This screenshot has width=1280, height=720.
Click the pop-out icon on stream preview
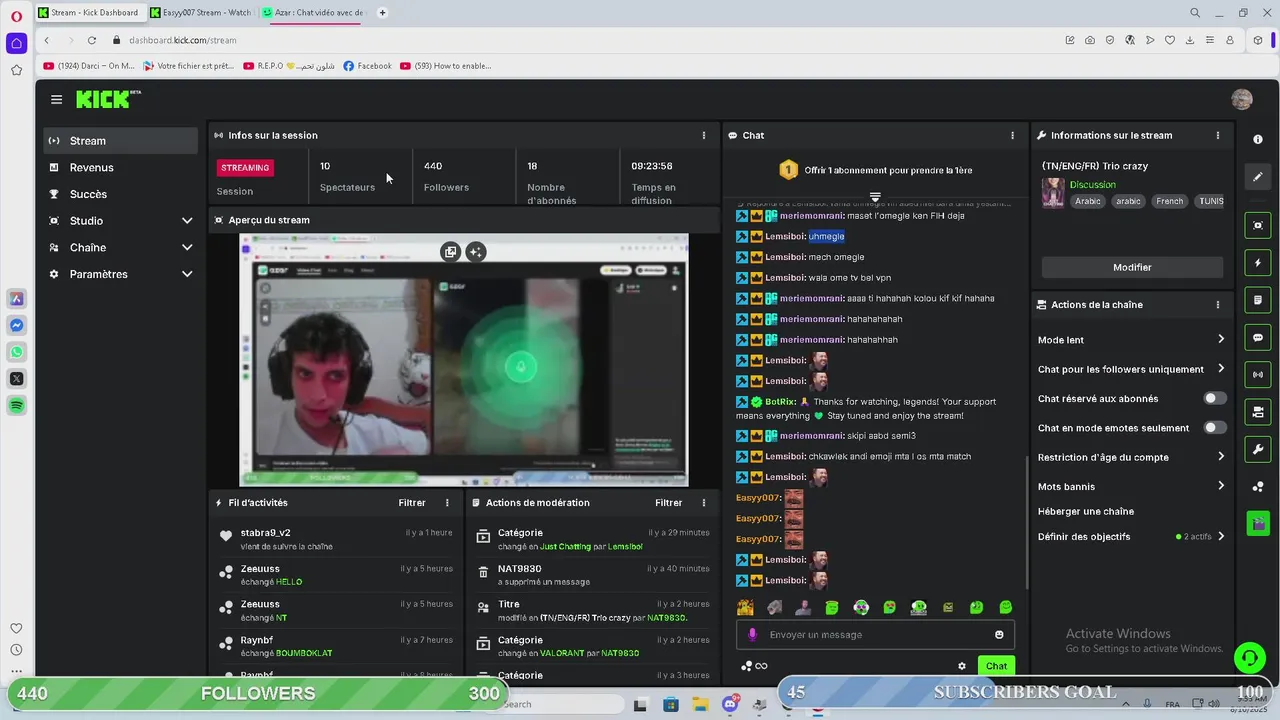point(450,252)
